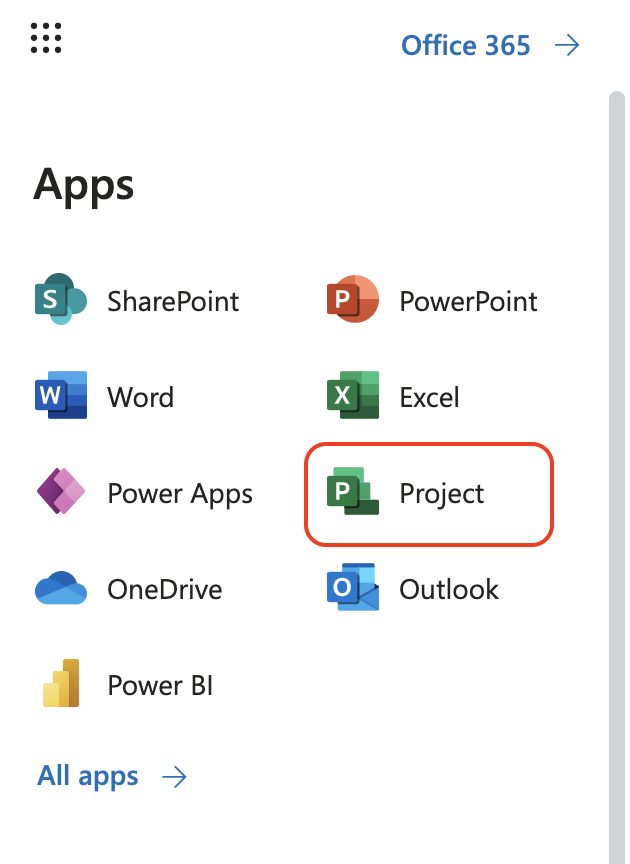Select the Power BI label
This screenshot has height=864, width=630.
click(160, 685)
